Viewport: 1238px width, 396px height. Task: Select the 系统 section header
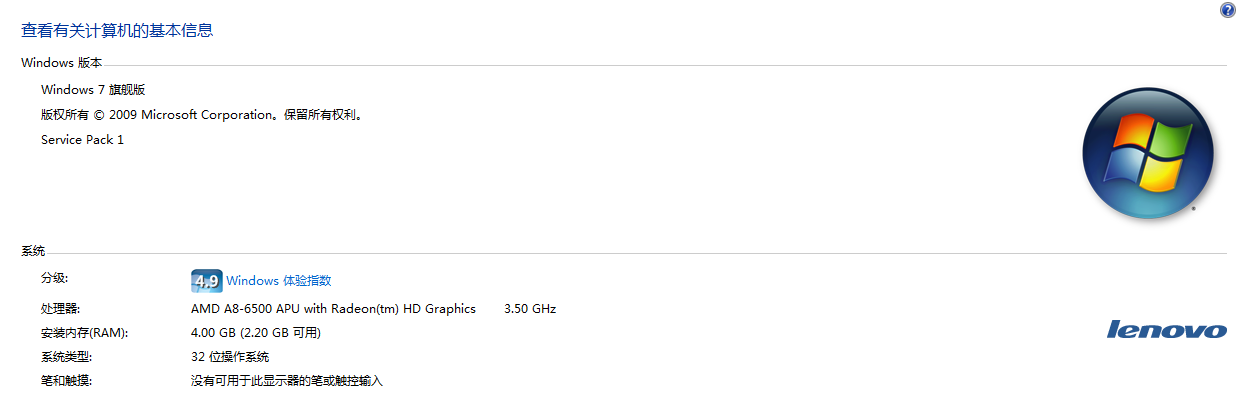tap(33, 250)
